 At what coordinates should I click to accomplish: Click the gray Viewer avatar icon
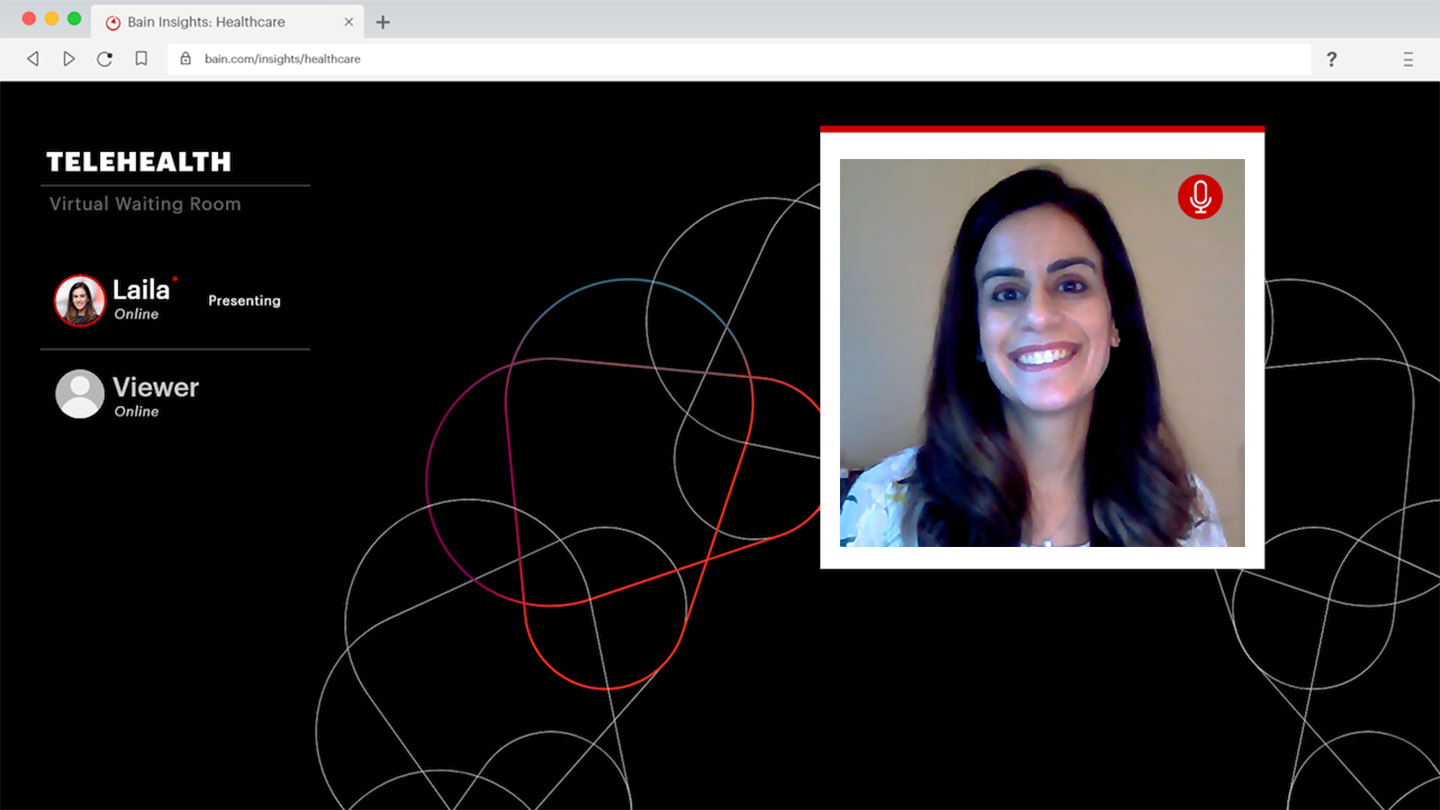pos(80,394)
